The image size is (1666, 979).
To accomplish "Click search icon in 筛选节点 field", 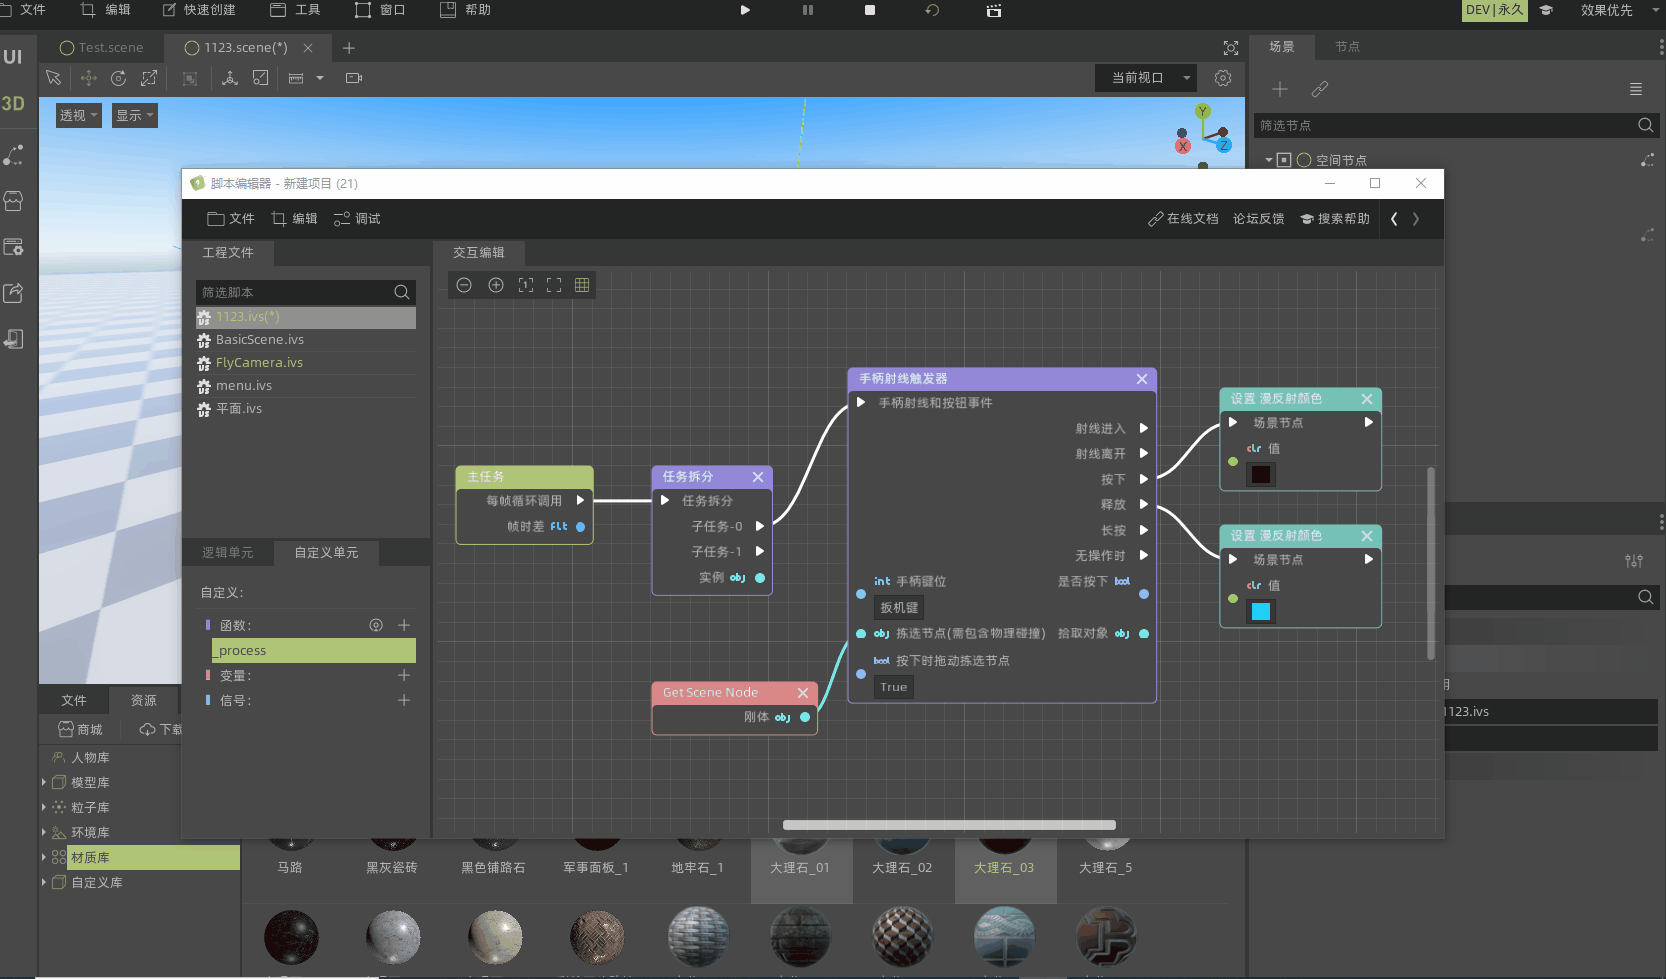I will (1645, 125).
